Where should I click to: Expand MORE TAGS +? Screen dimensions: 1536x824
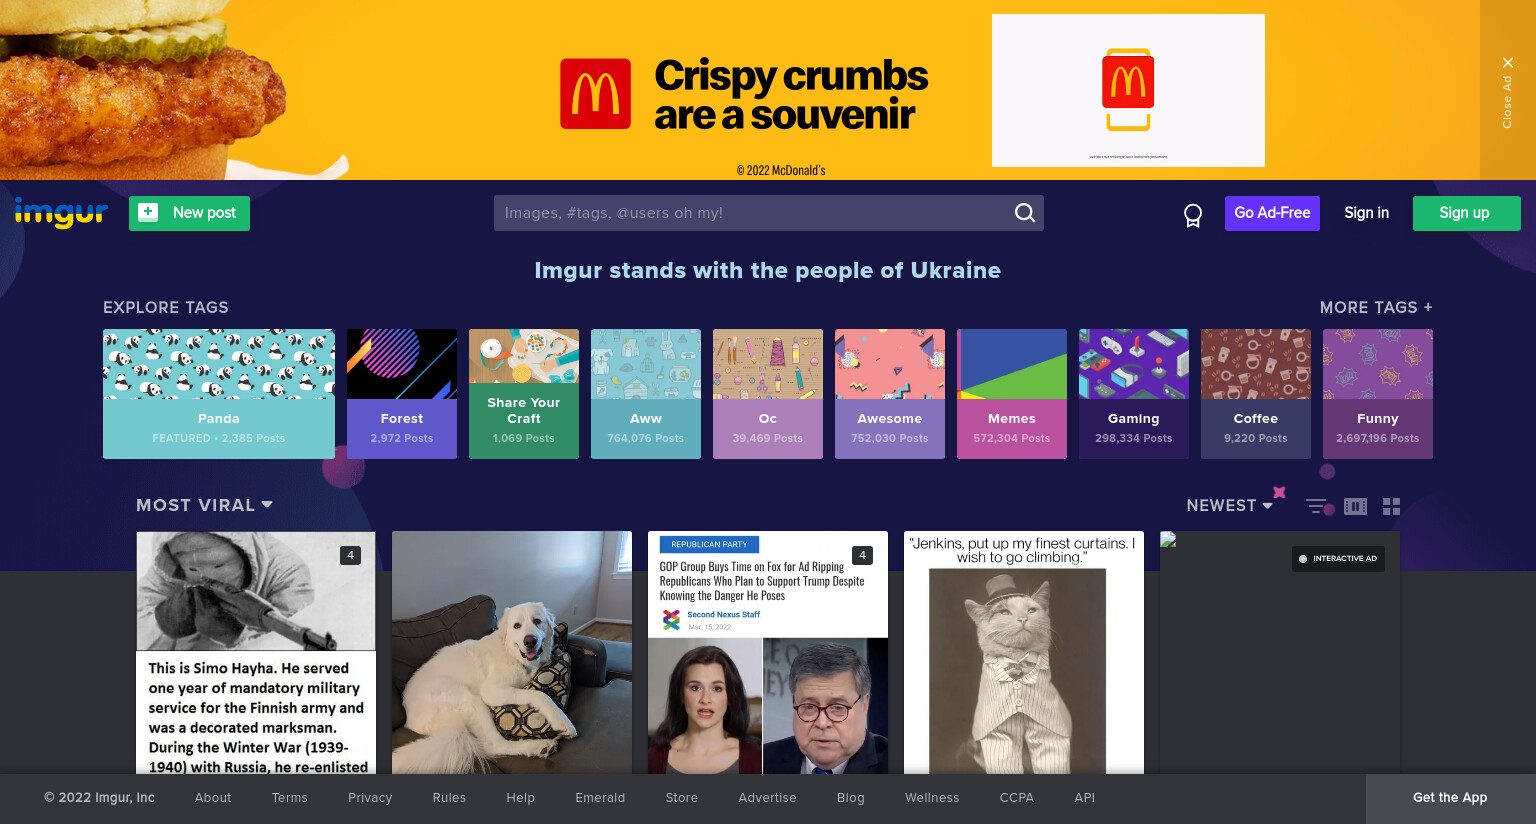coord(1376,307)
